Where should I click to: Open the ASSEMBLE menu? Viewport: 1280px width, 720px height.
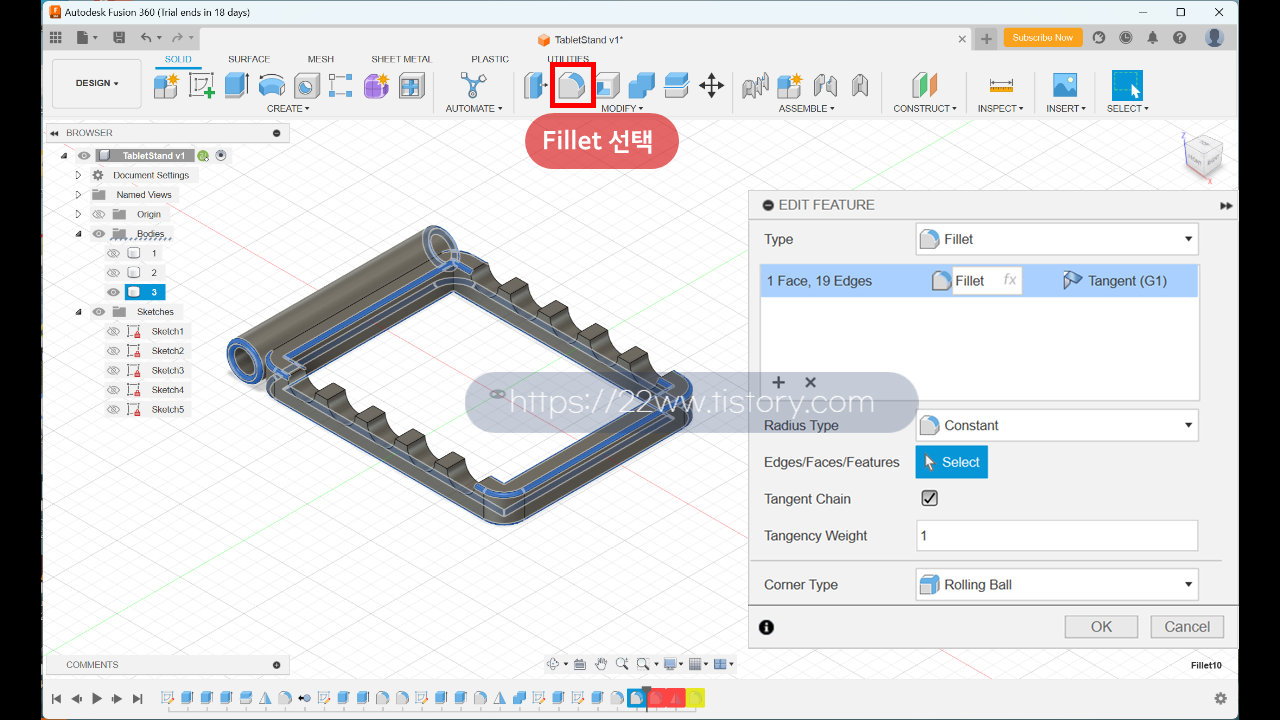[807, 108]
